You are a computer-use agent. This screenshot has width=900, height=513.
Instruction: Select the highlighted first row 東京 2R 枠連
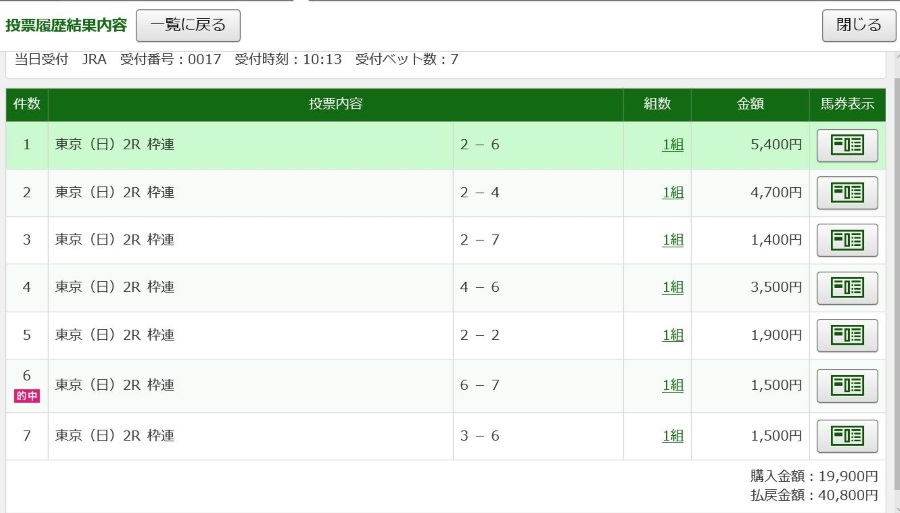point(445,145)
